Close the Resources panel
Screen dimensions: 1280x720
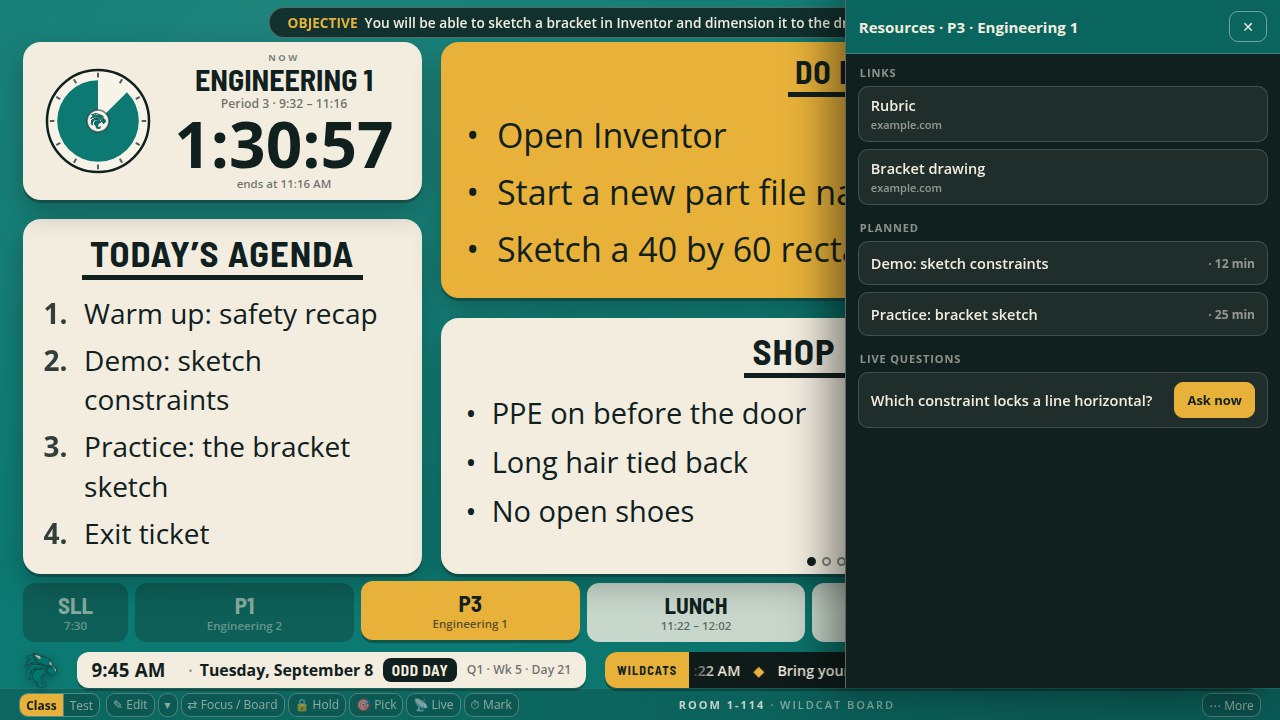click(1248, 27)
